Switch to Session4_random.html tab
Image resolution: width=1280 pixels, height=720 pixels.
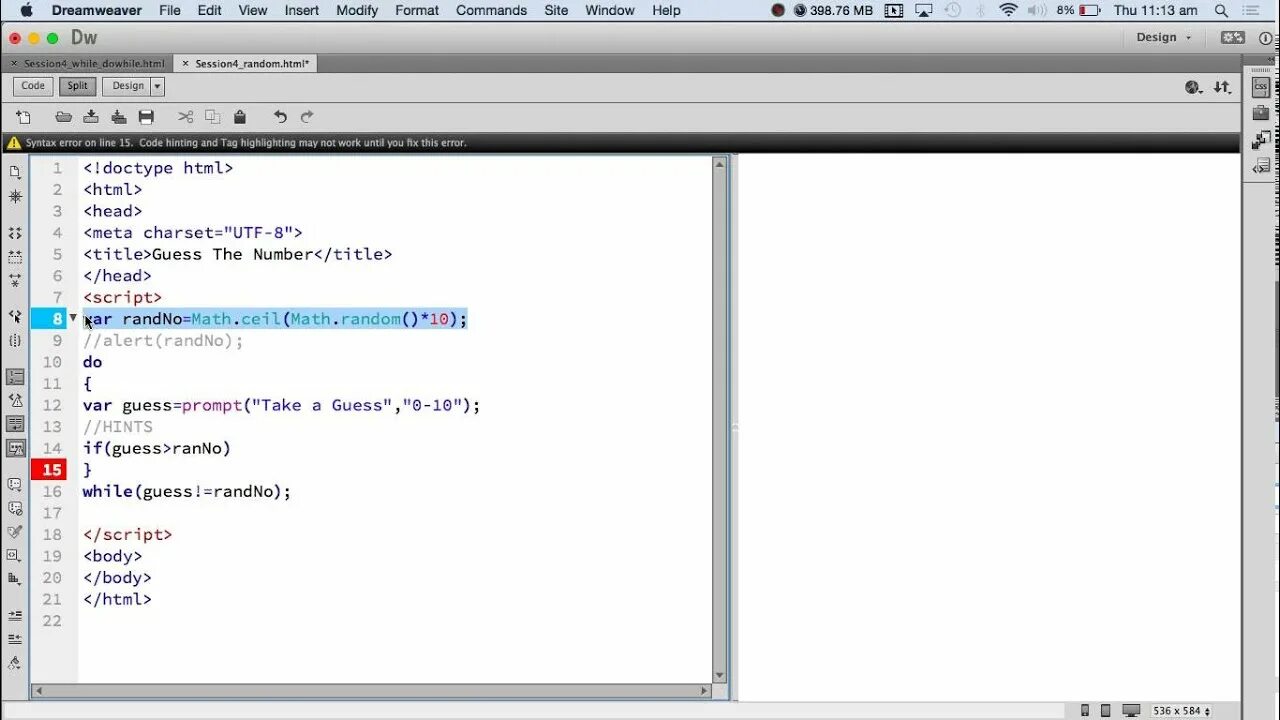point(252,63)
